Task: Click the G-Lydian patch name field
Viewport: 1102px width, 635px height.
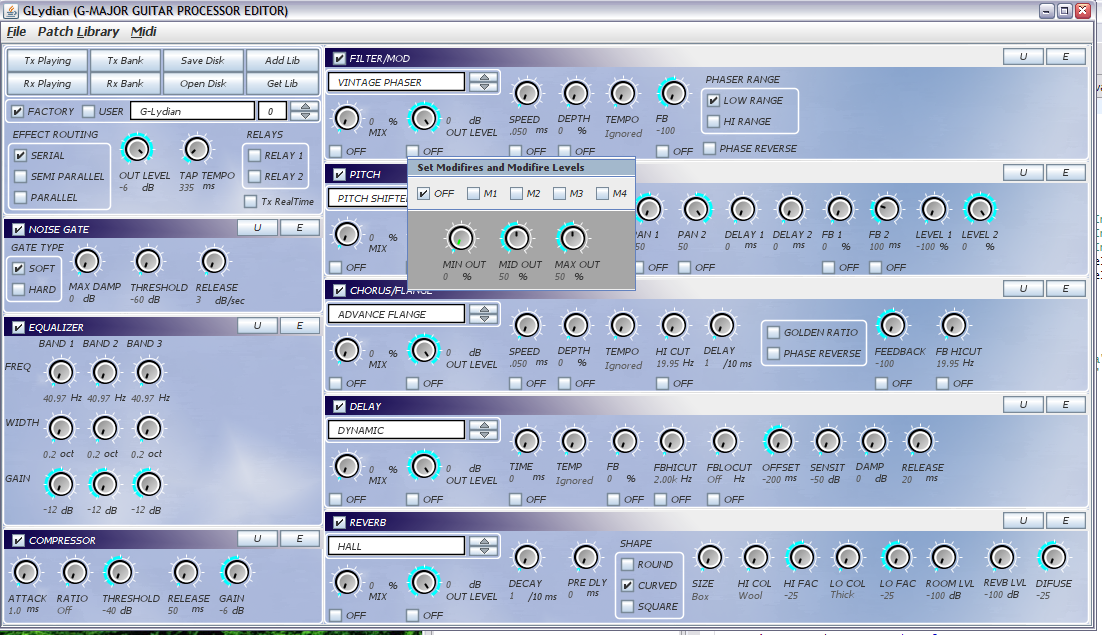Action: pos(194,111)
